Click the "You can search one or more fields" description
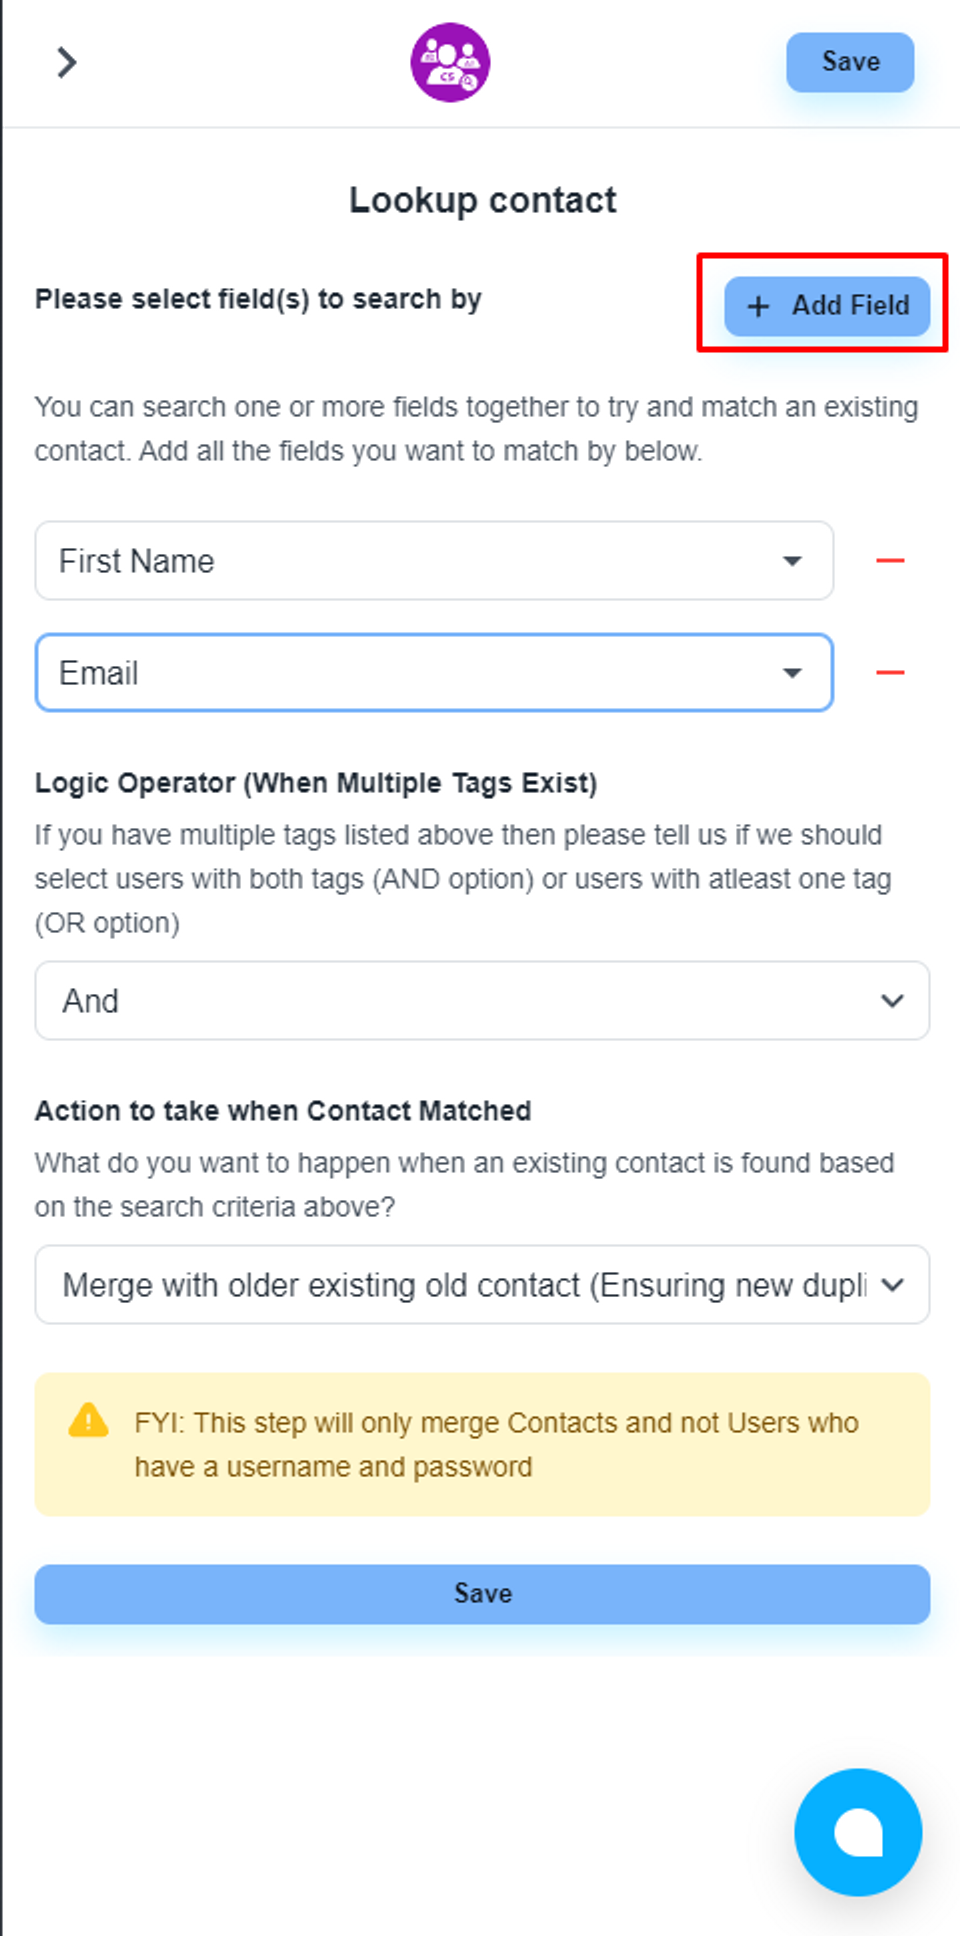This screenshot has height=1936, width=960. (476, 429)
